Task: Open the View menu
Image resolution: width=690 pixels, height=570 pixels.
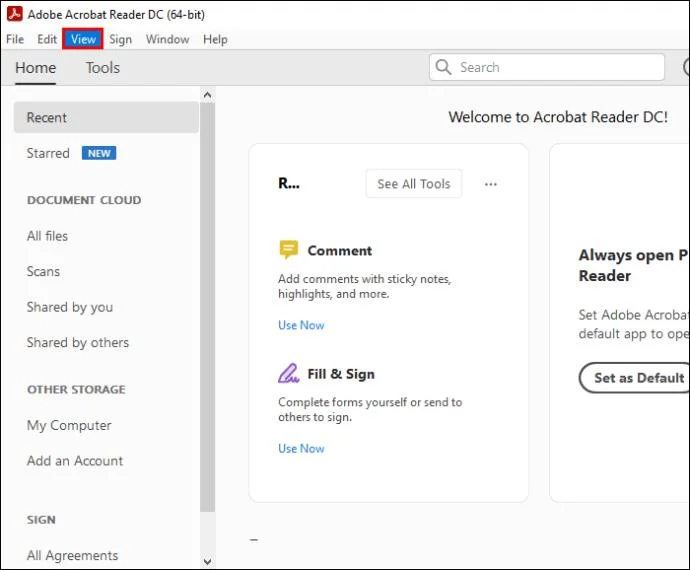Action: click(x=83, y=39)
